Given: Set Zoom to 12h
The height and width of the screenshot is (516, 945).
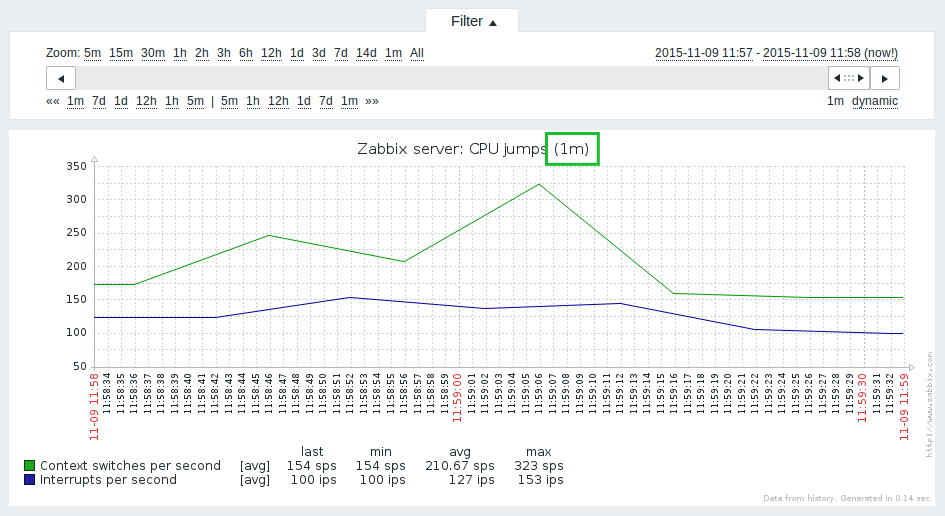Looking at the screenshot, I should click(x=271, y=53).
